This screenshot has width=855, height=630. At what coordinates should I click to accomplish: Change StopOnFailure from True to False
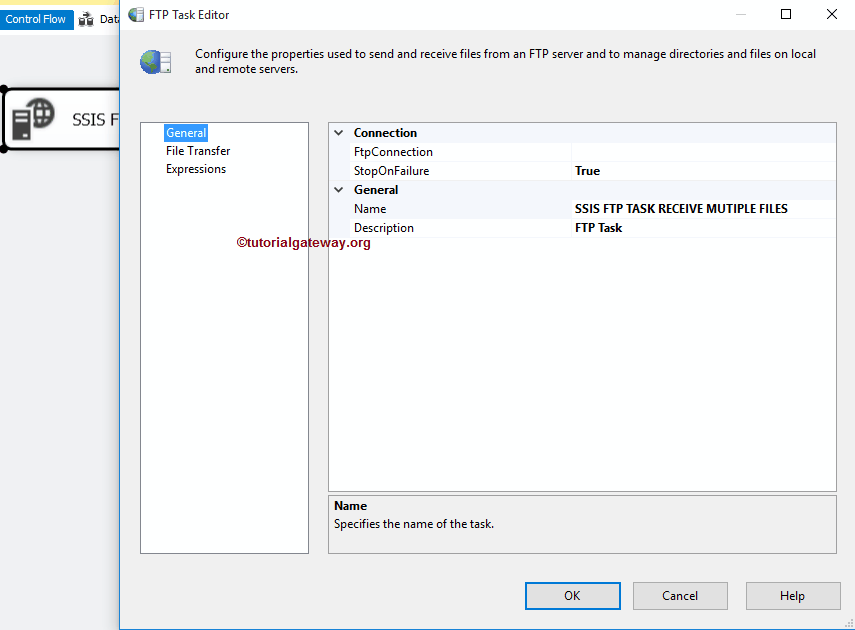(x=700, y=170)
